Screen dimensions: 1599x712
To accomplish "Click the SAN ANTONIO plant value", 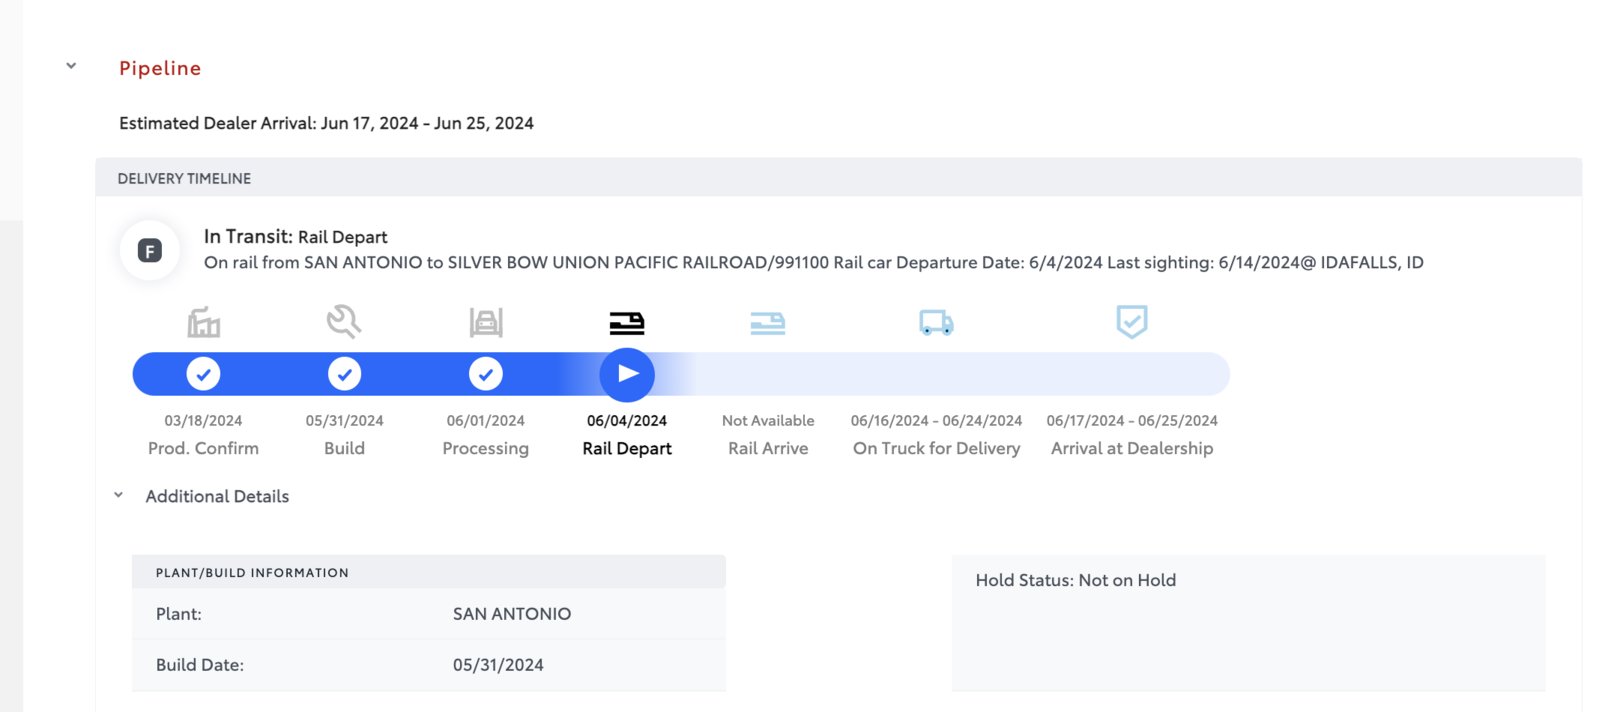I will tap(512, 614).
